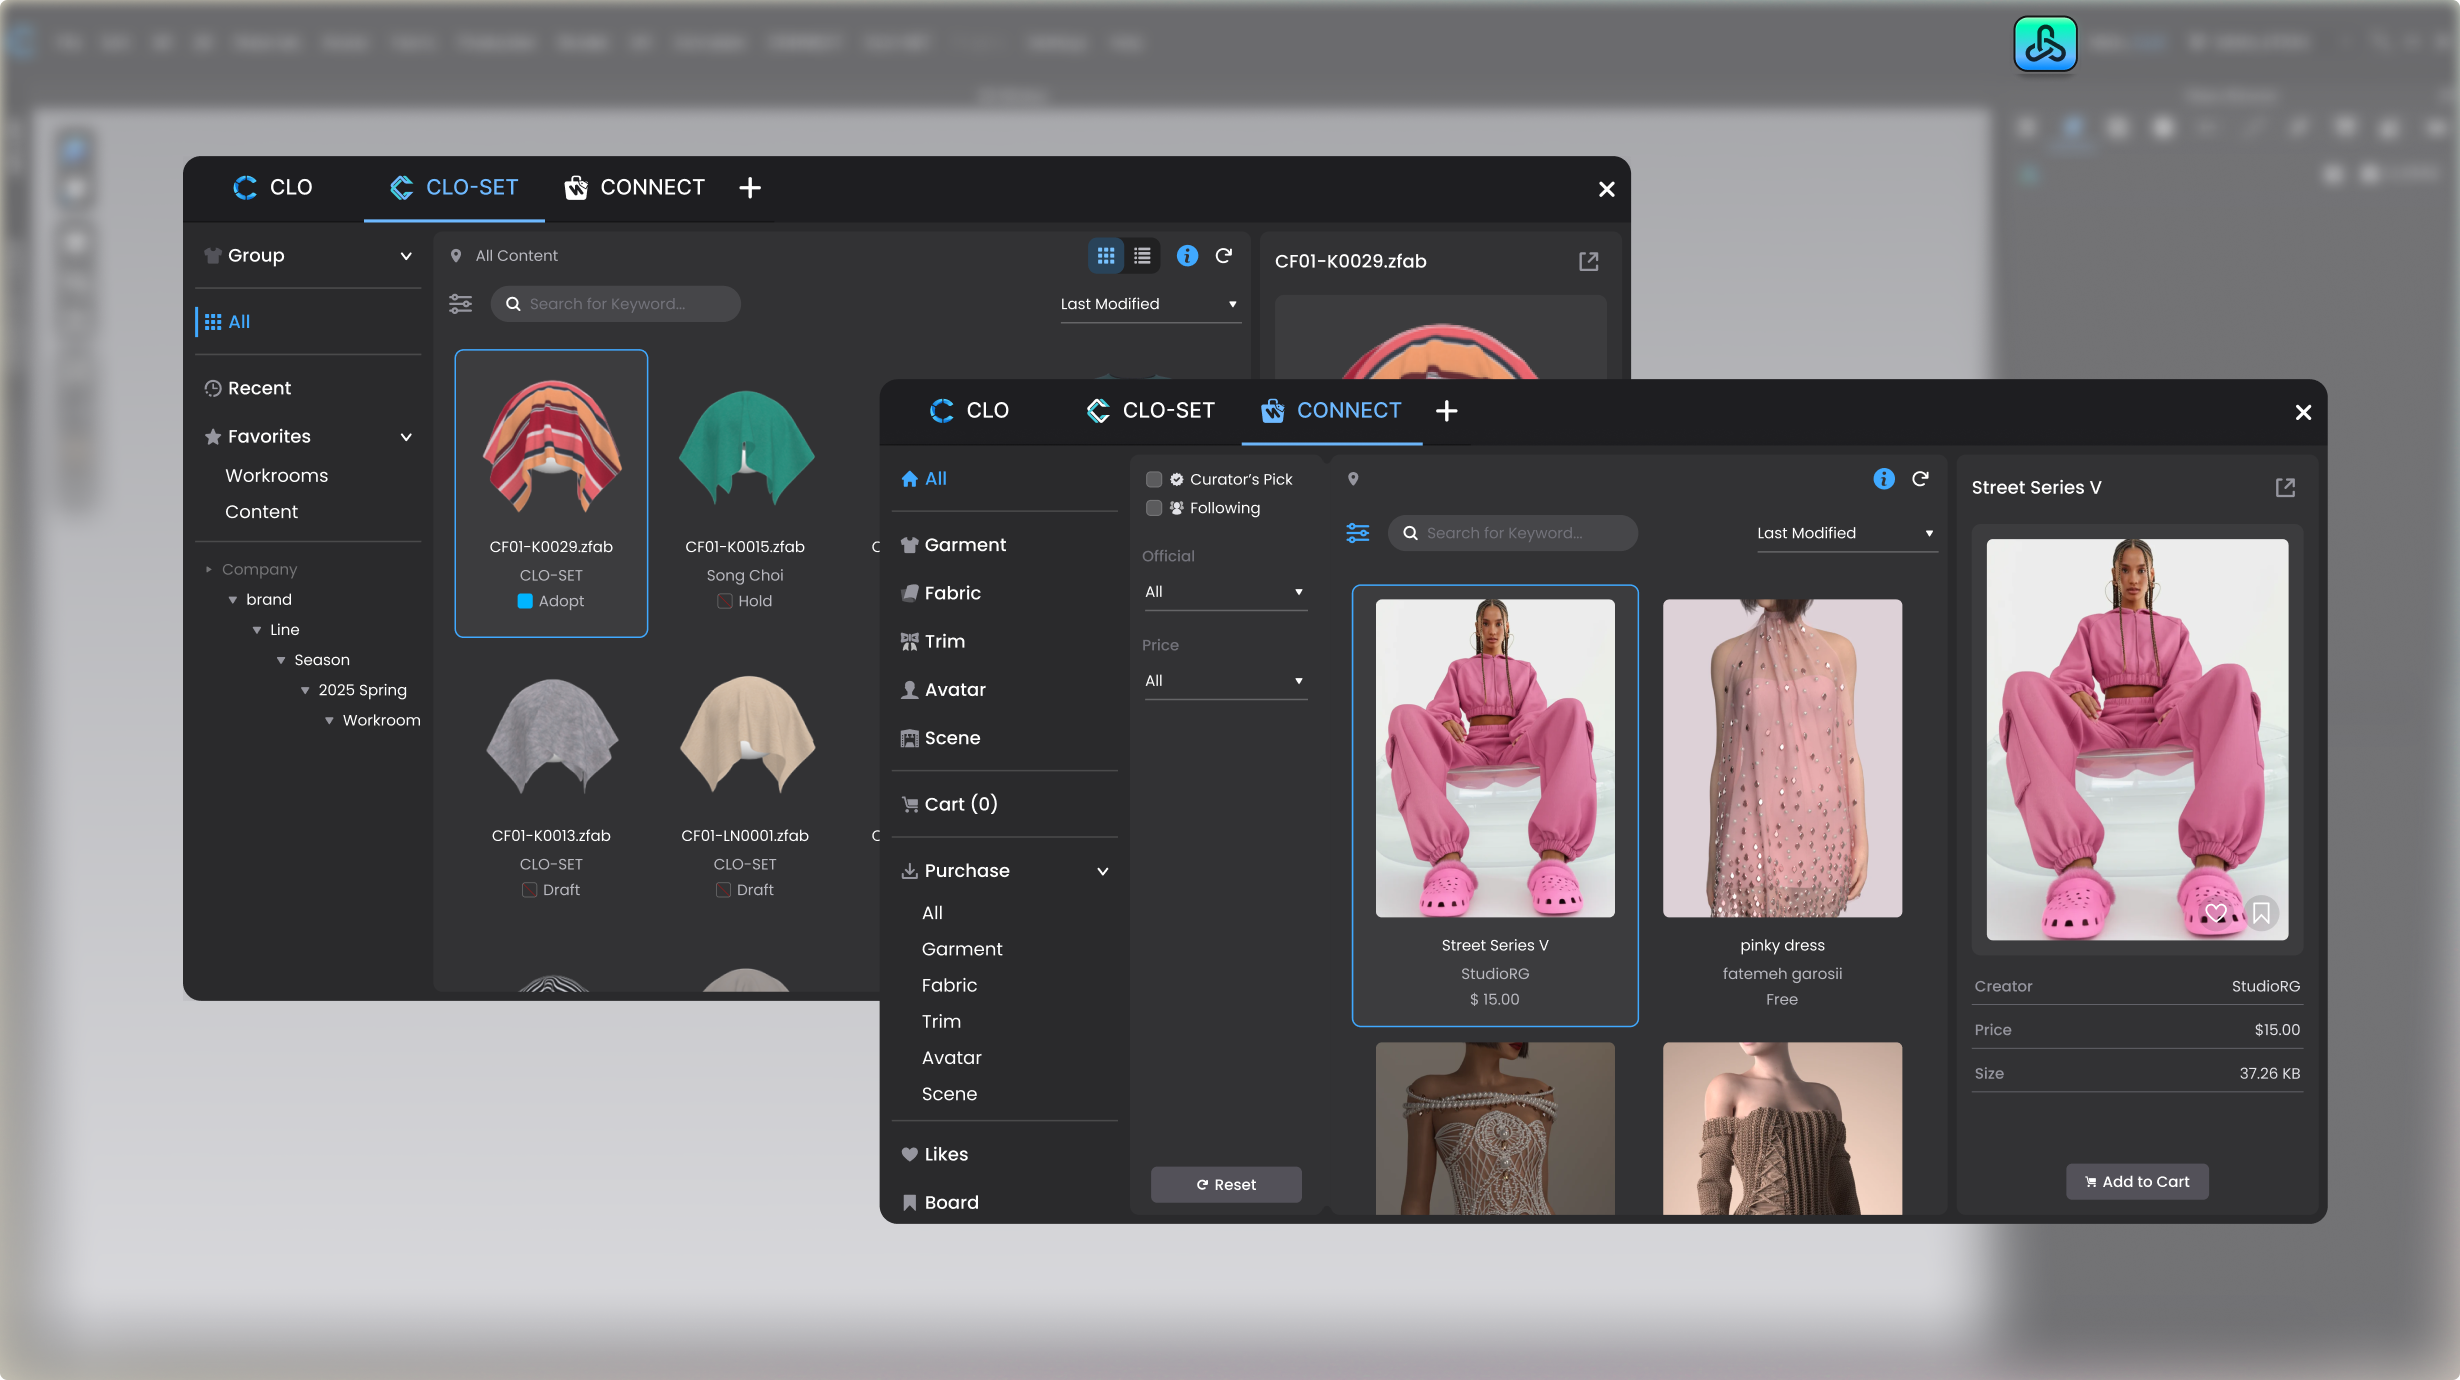This screenshot has width=2460, height=1380.
Task: Toggle Draft checkbox on CF01-K0013.zfab
Action: (x=530, y=890)
